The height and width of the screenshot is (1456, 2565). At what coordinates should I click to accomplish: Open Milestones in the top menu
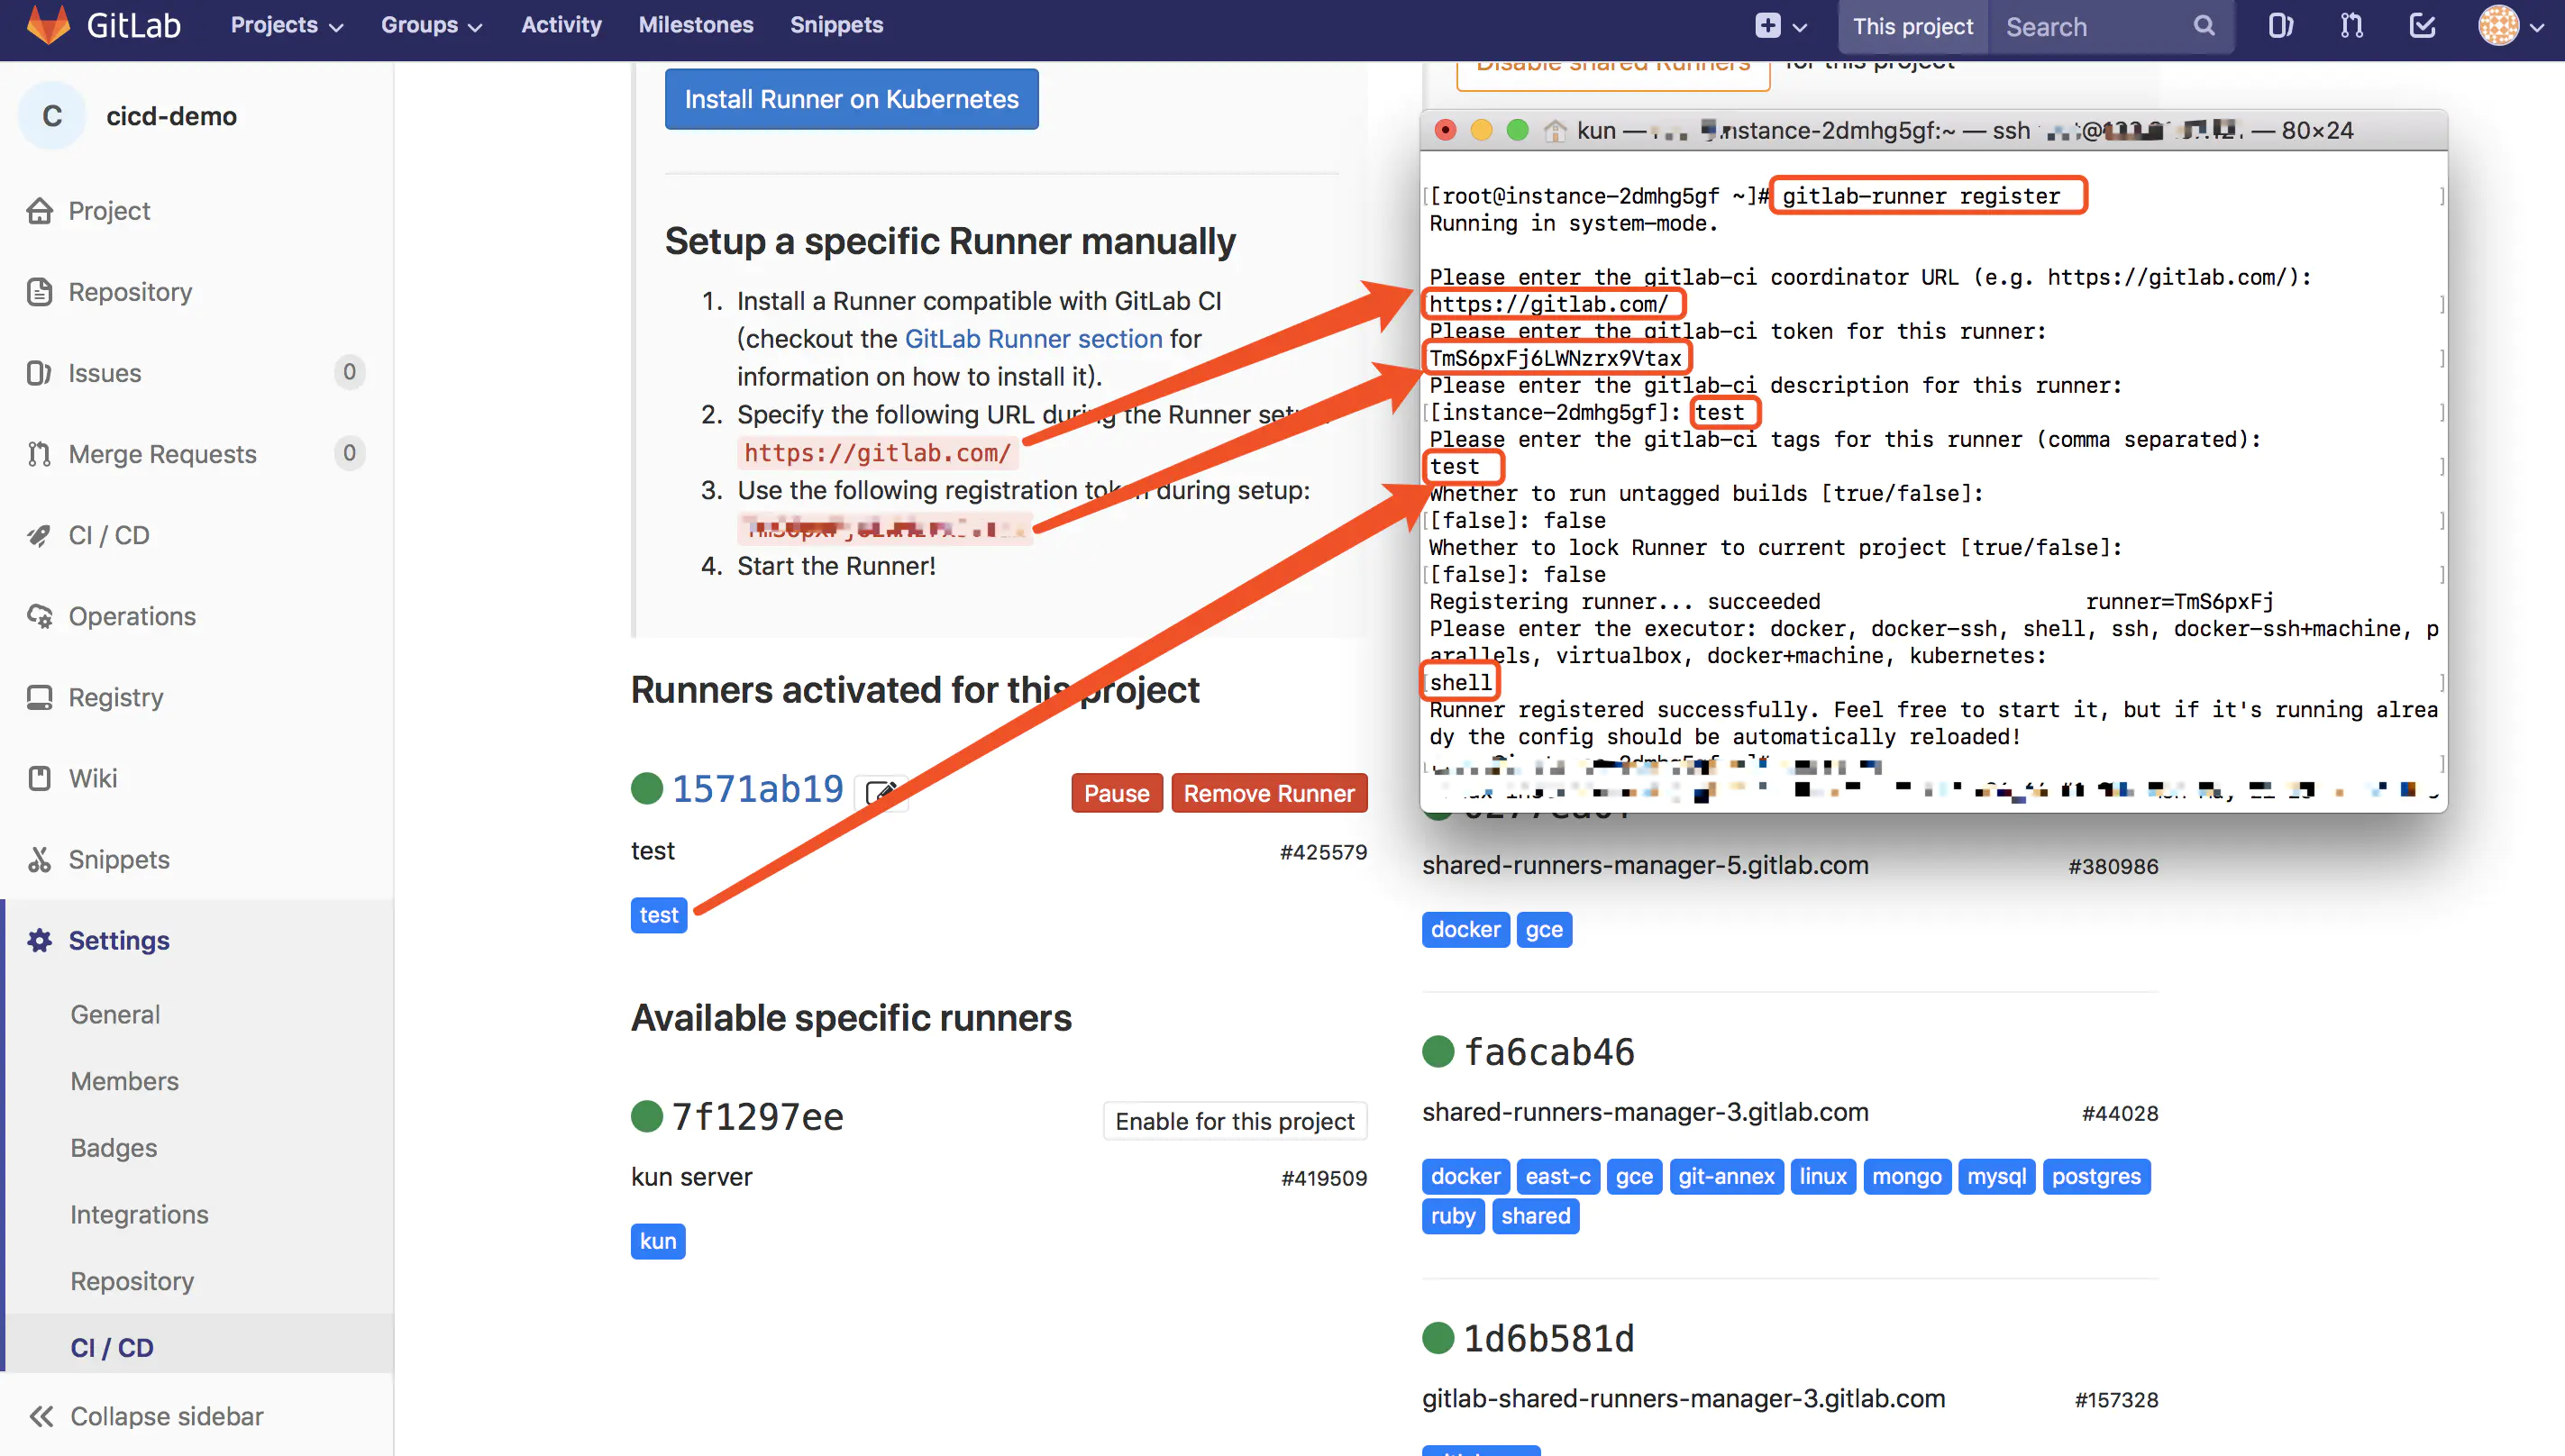click(x=695, y=26)
